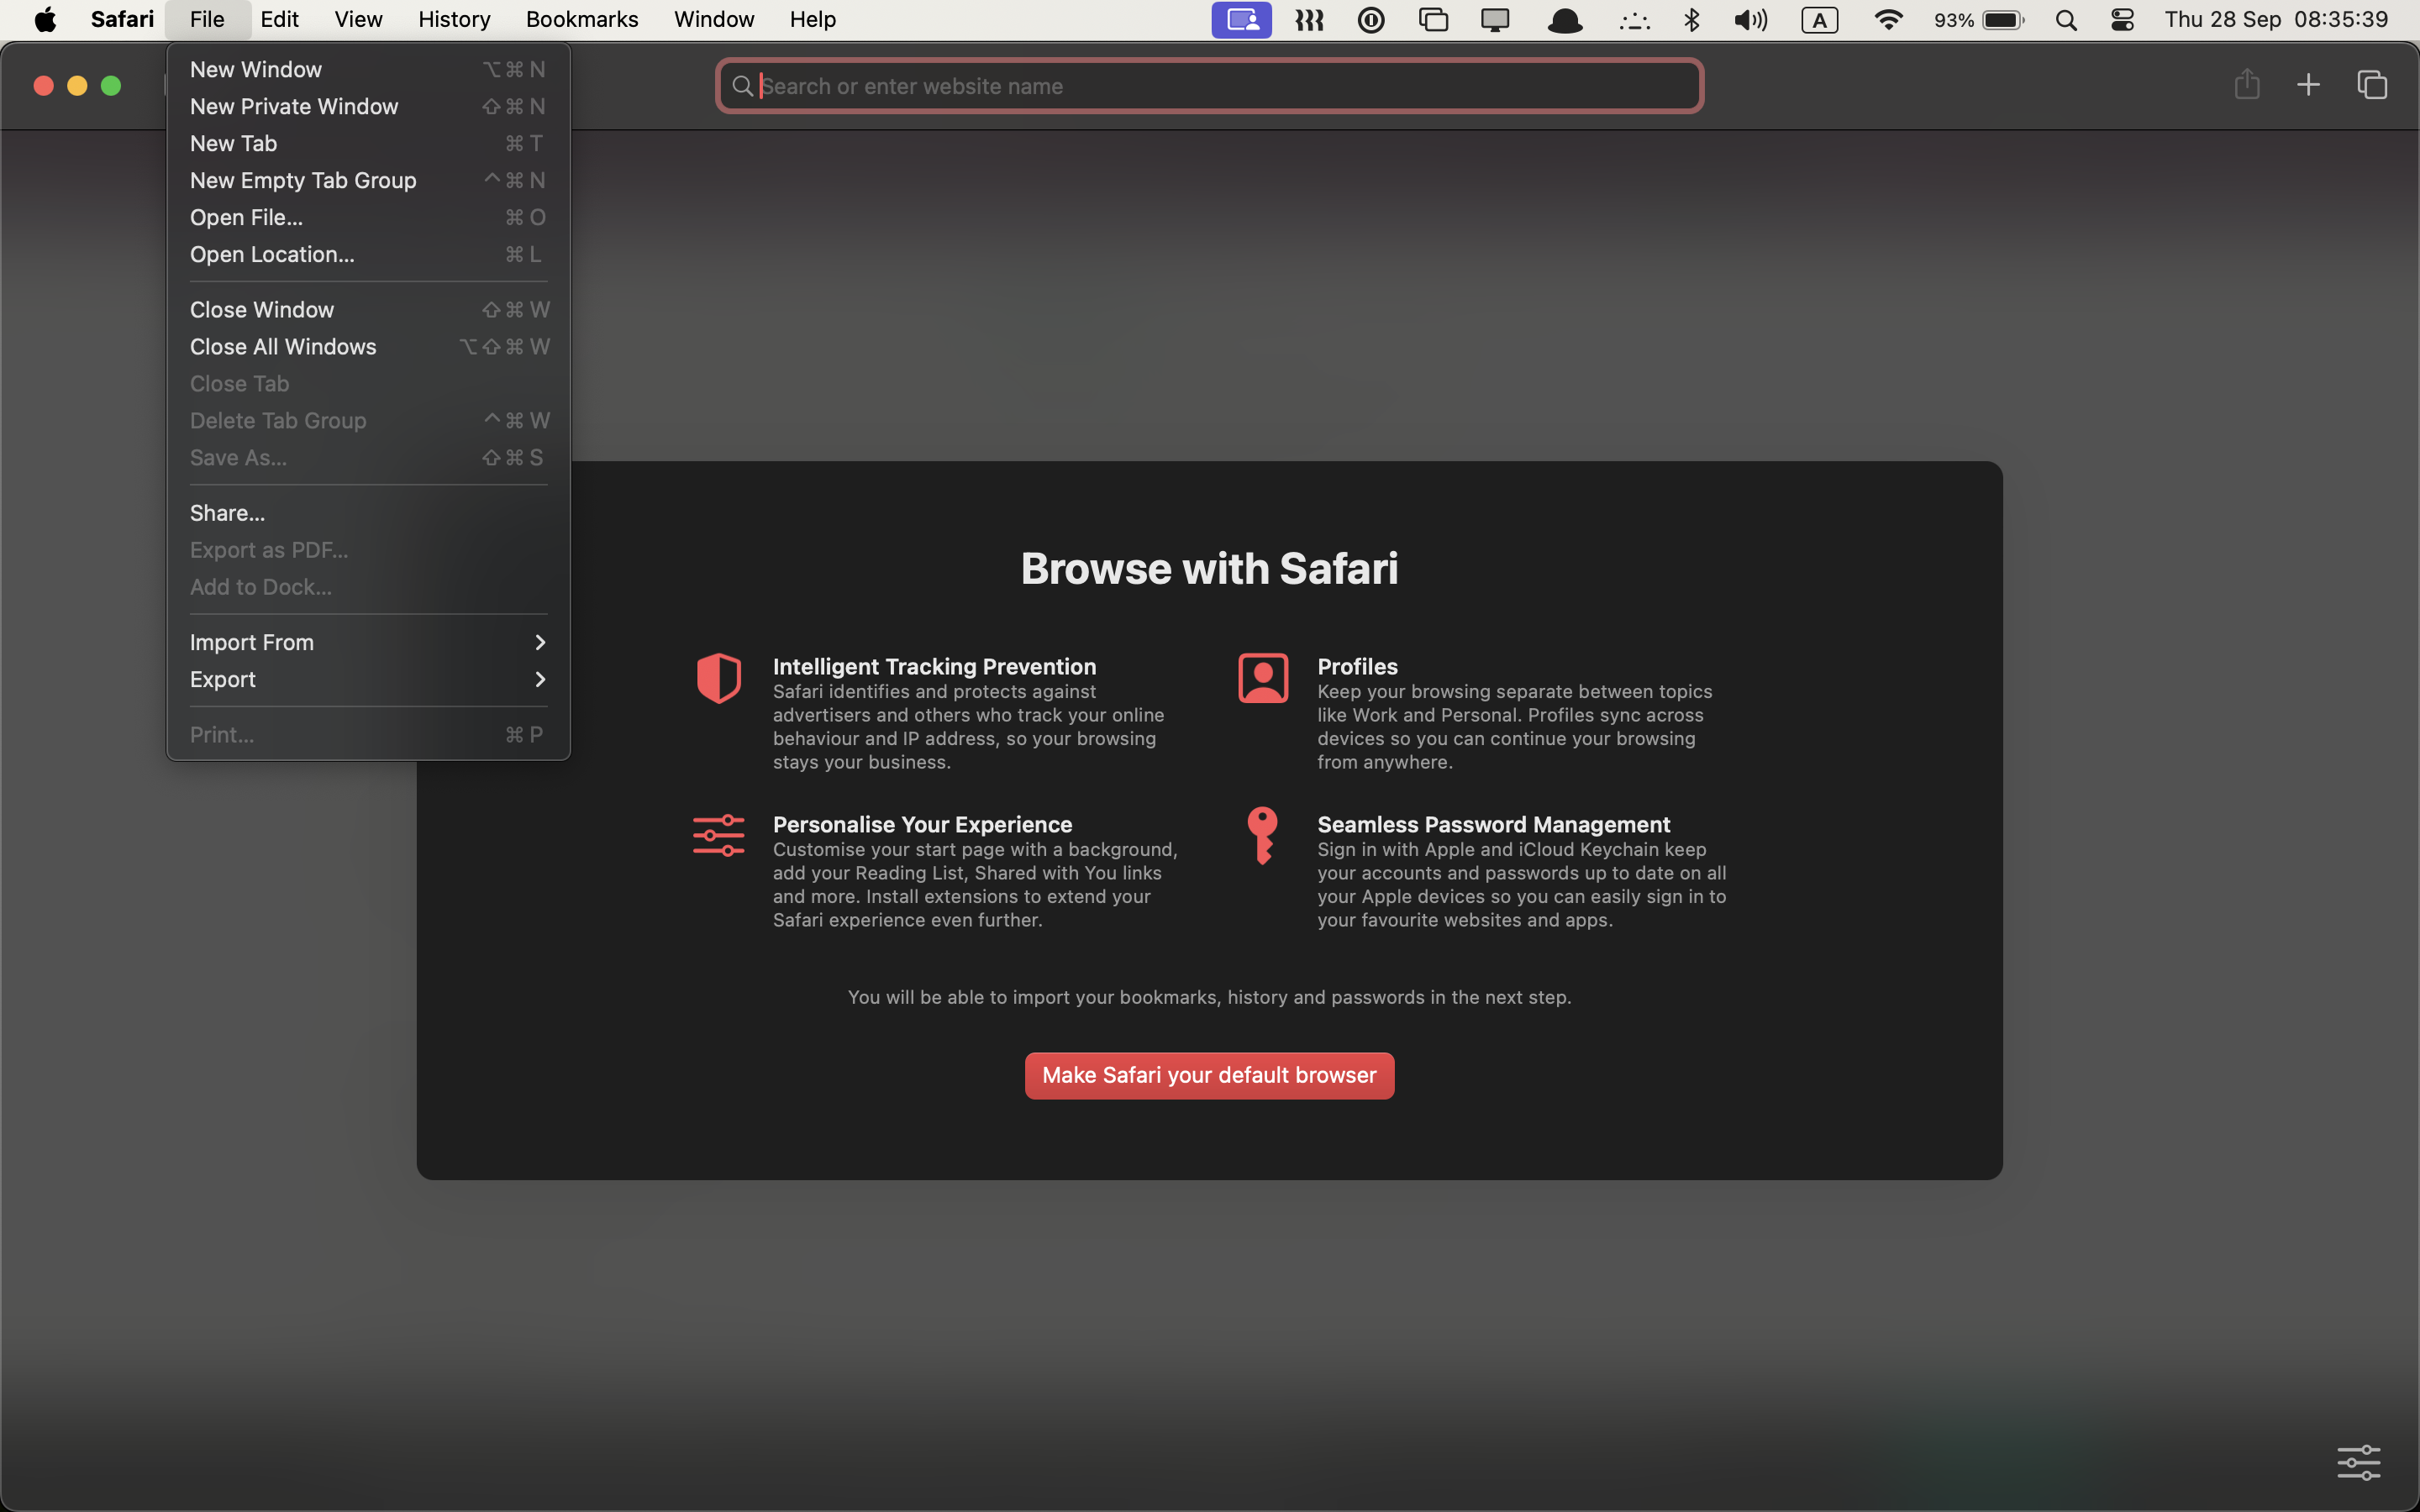Viewport: 2420px width, 1512px height.
Task: Click the Open Location menu option
Action: 270,255
